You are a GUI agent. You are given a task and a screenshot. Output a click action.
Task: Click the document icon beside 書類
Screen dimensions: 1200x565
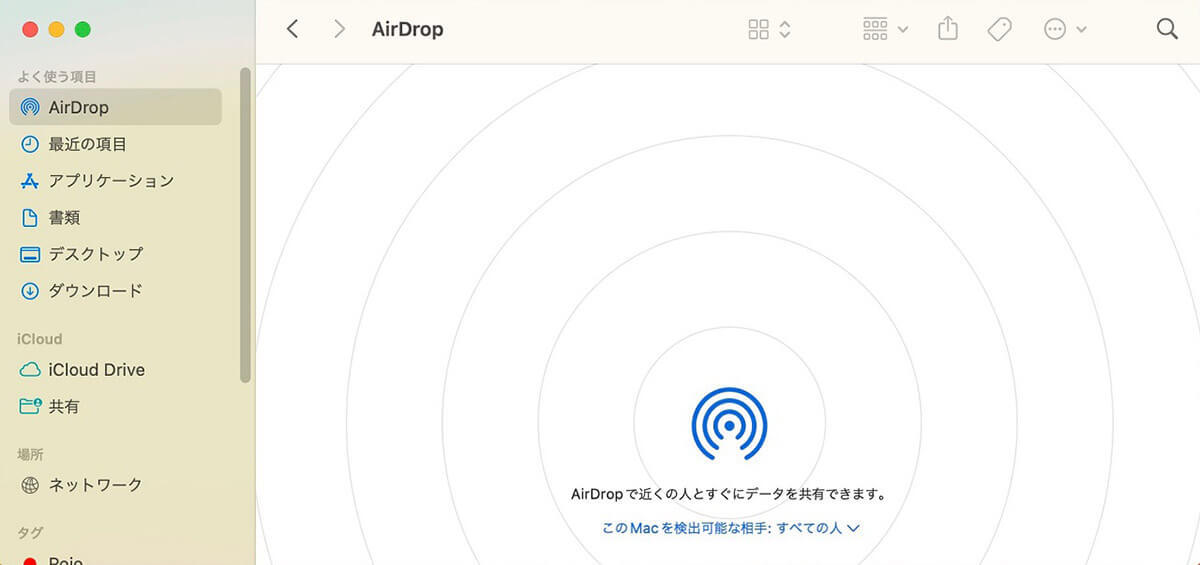[x=30, y=217]
